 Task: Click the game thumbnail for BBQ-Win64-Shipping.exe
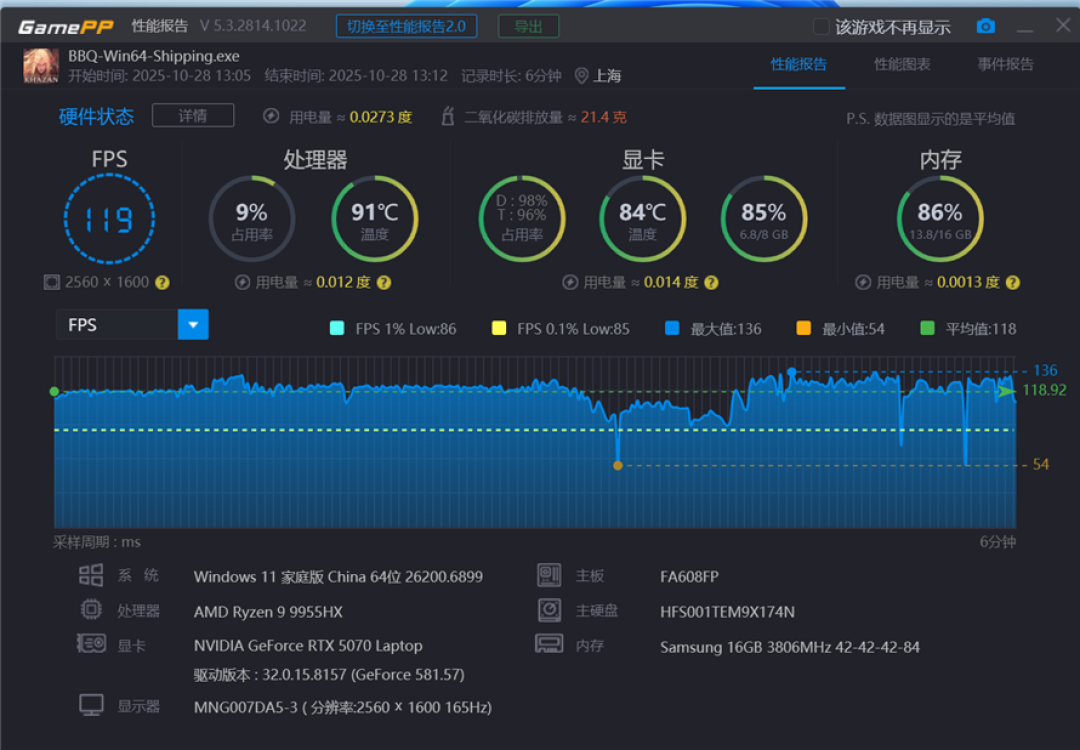(41, 66)
